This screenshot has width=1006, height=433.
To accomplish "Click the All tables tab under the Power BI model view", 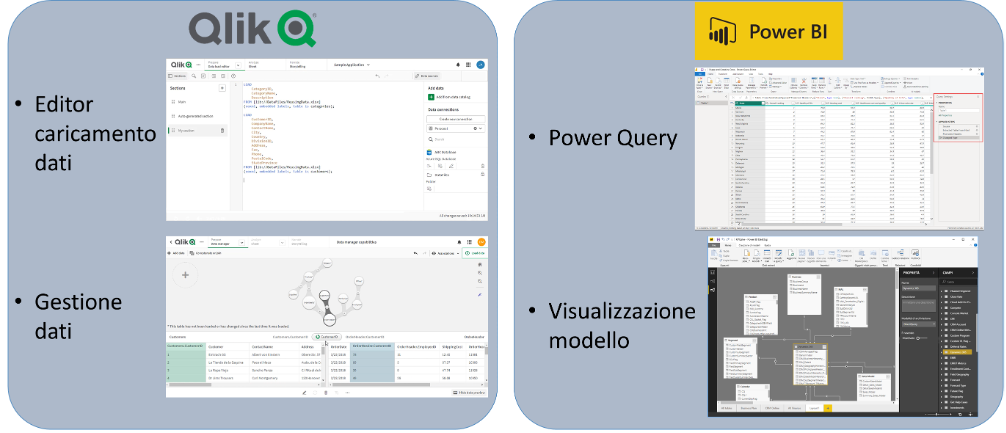I will click(x=726, y=408).
